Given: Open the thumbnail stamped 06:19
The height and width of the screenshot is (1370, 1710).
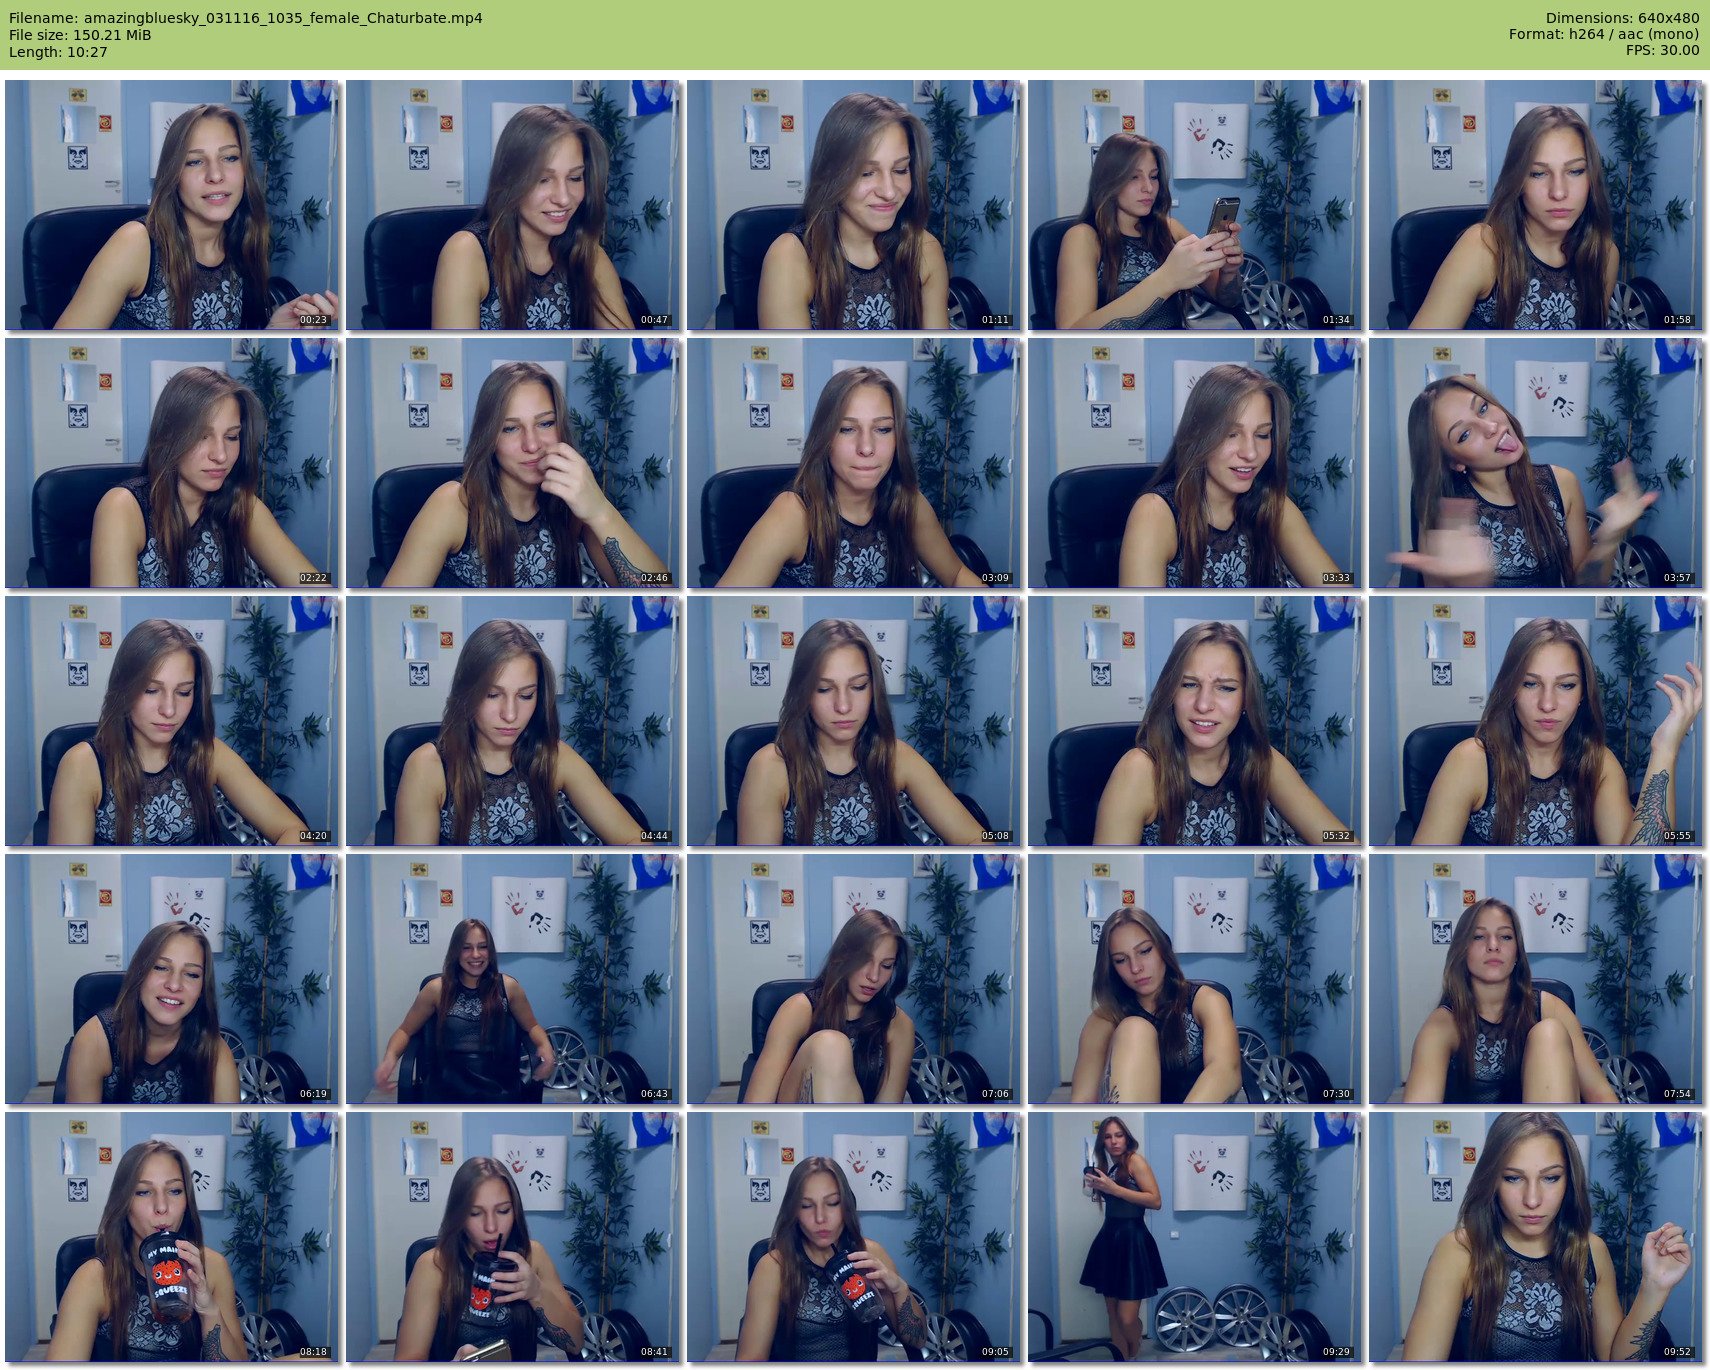Looking at the screenshot, I should click(x=171, y=979).
